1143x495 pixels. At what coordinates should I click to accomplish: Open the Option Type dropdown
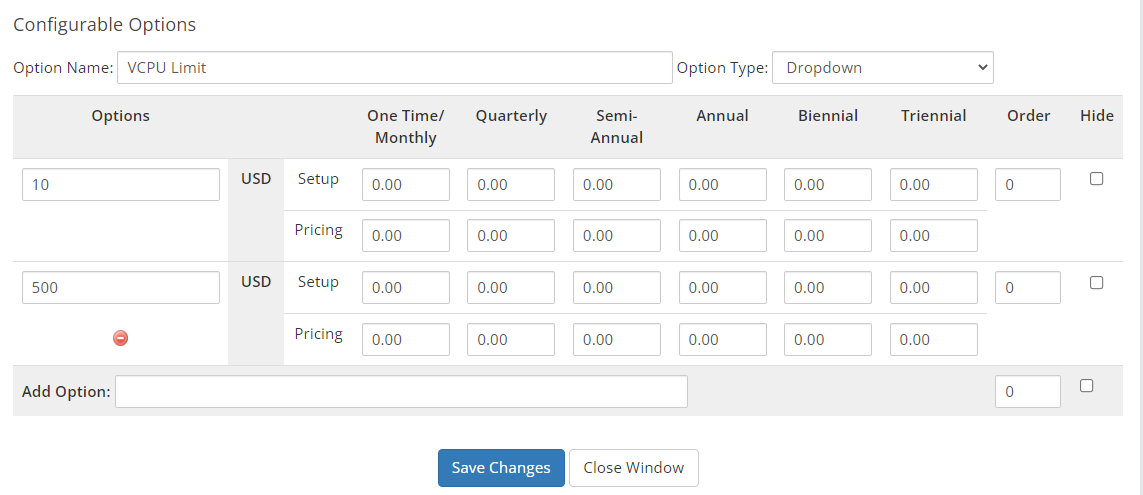tap(882, 68)
